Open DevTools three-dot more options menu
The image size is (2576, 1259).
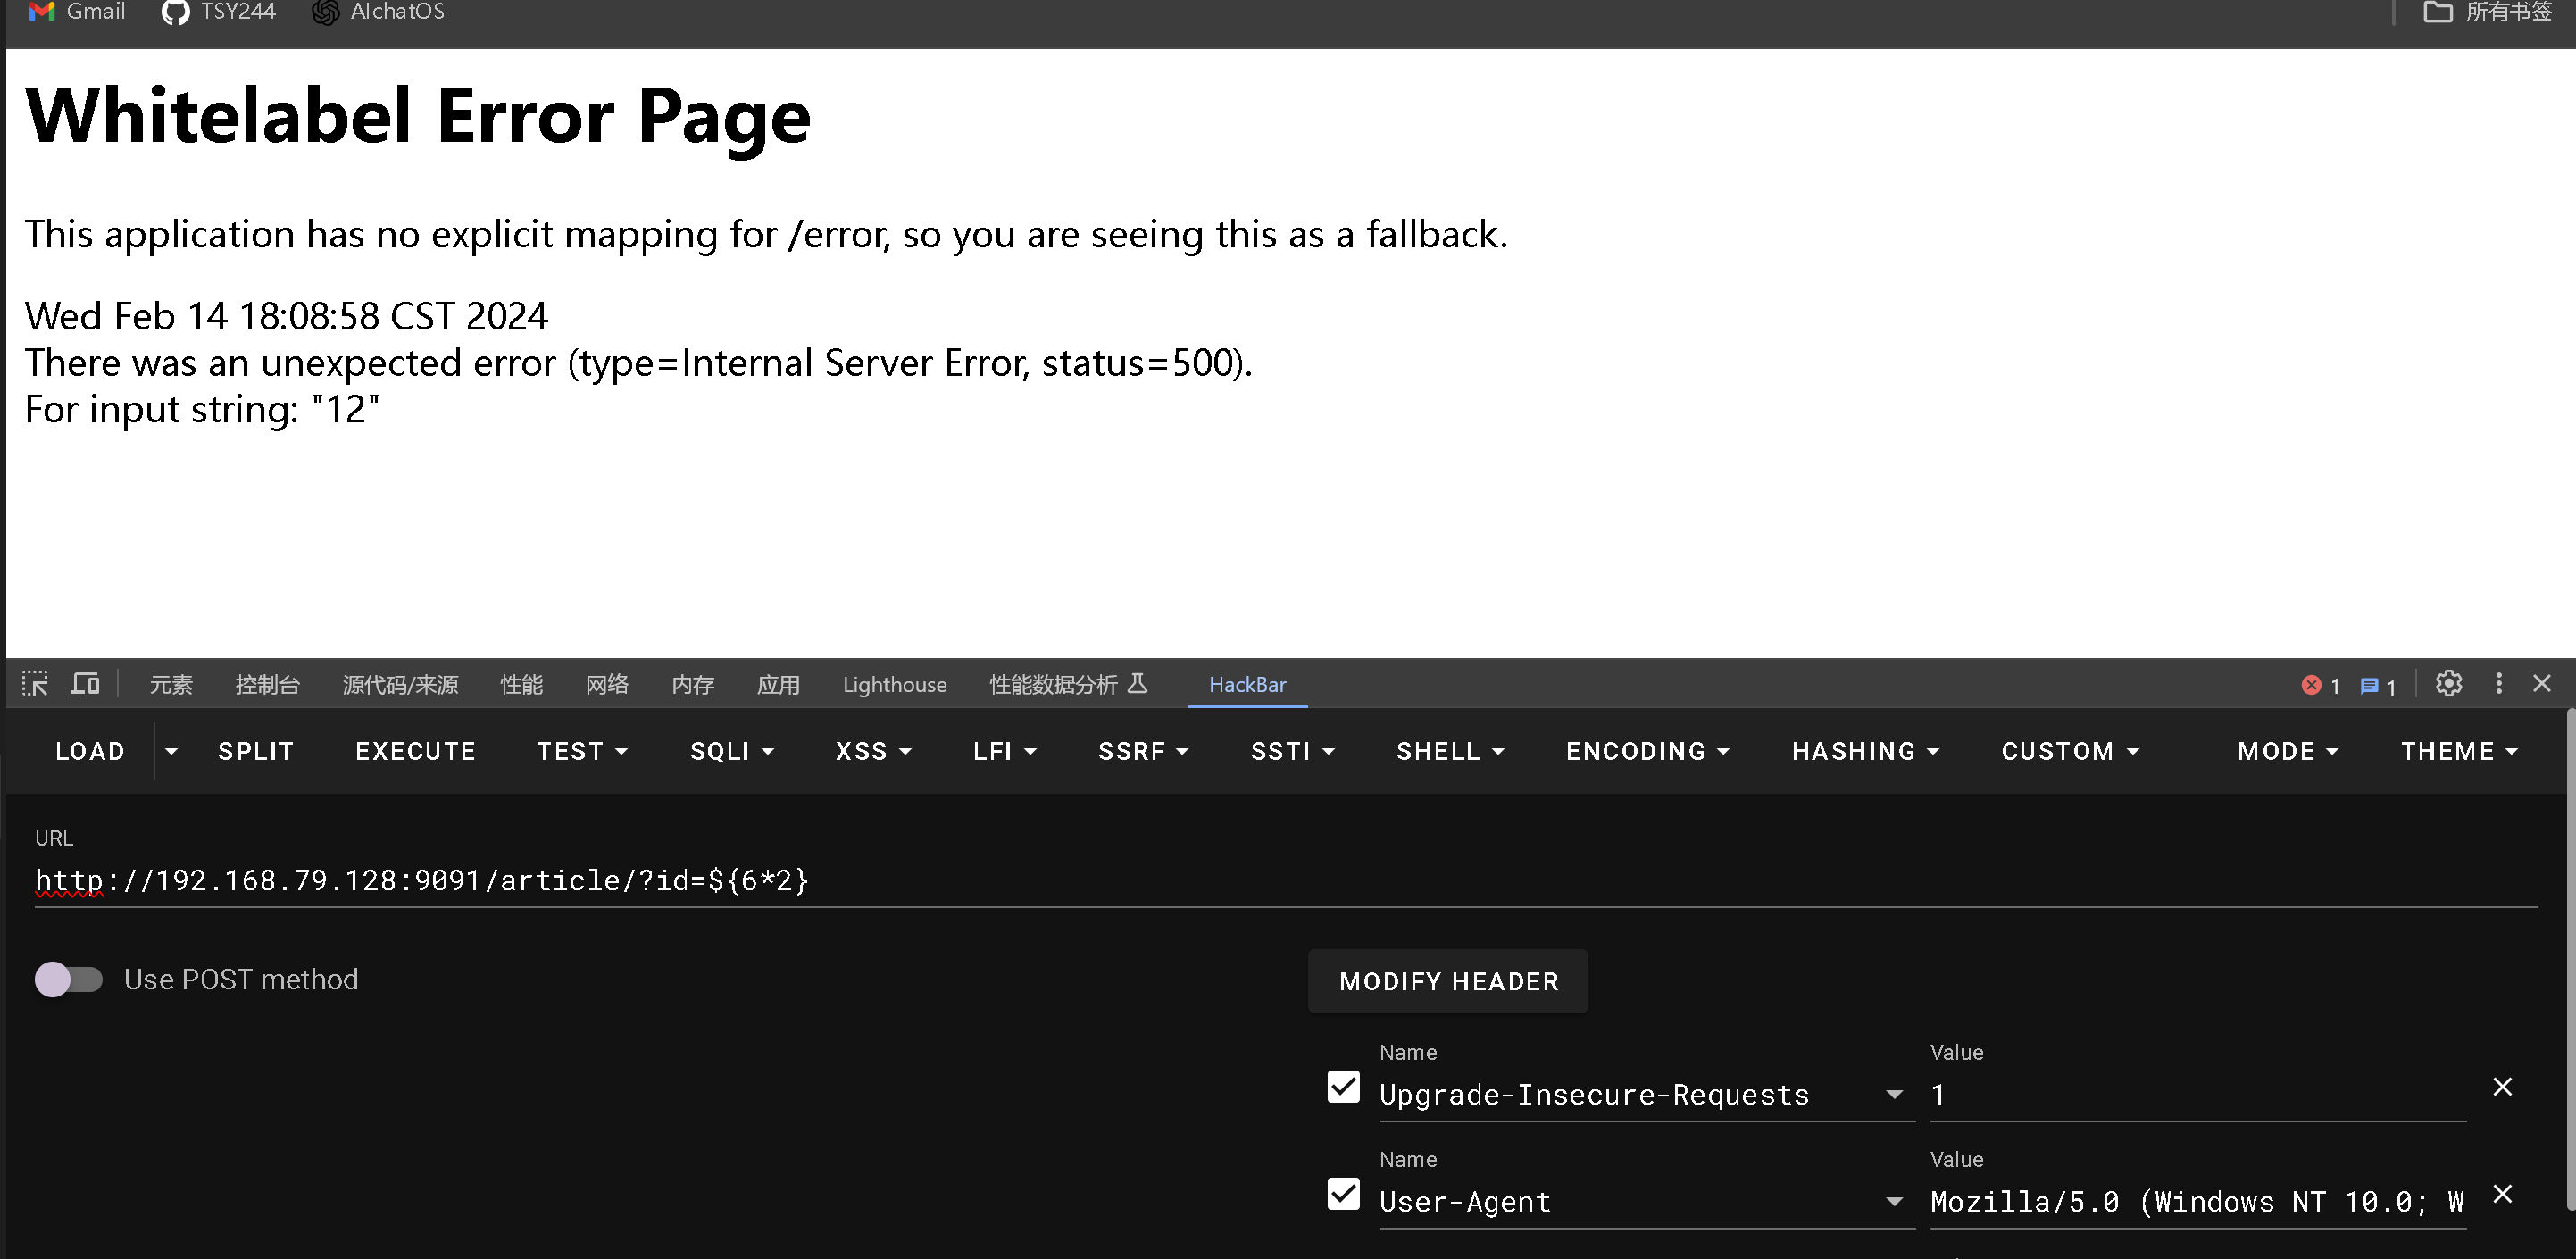[2499, 684]
